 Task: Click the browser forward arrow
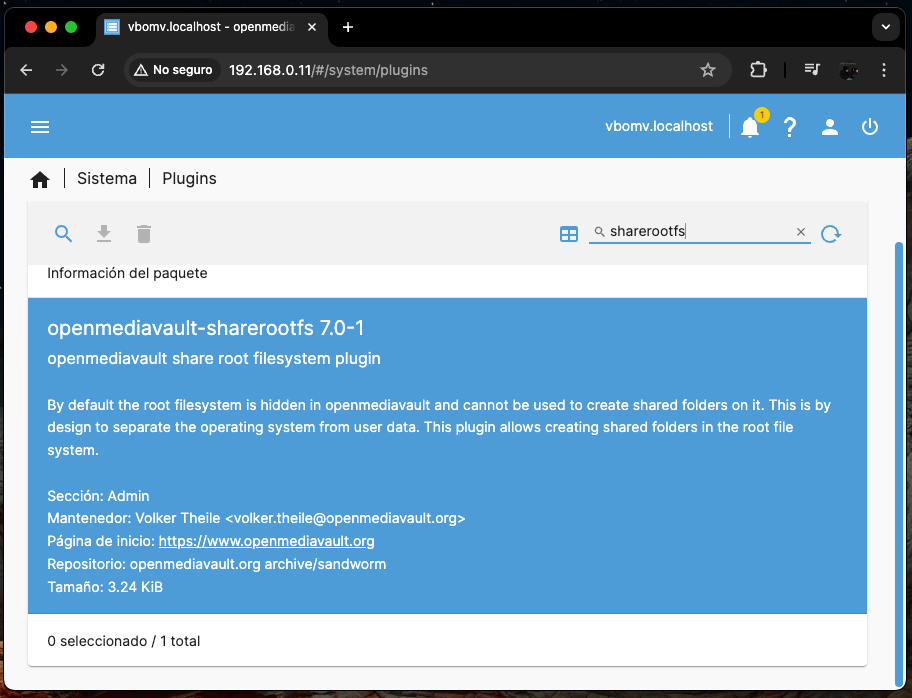click(62, 70)
